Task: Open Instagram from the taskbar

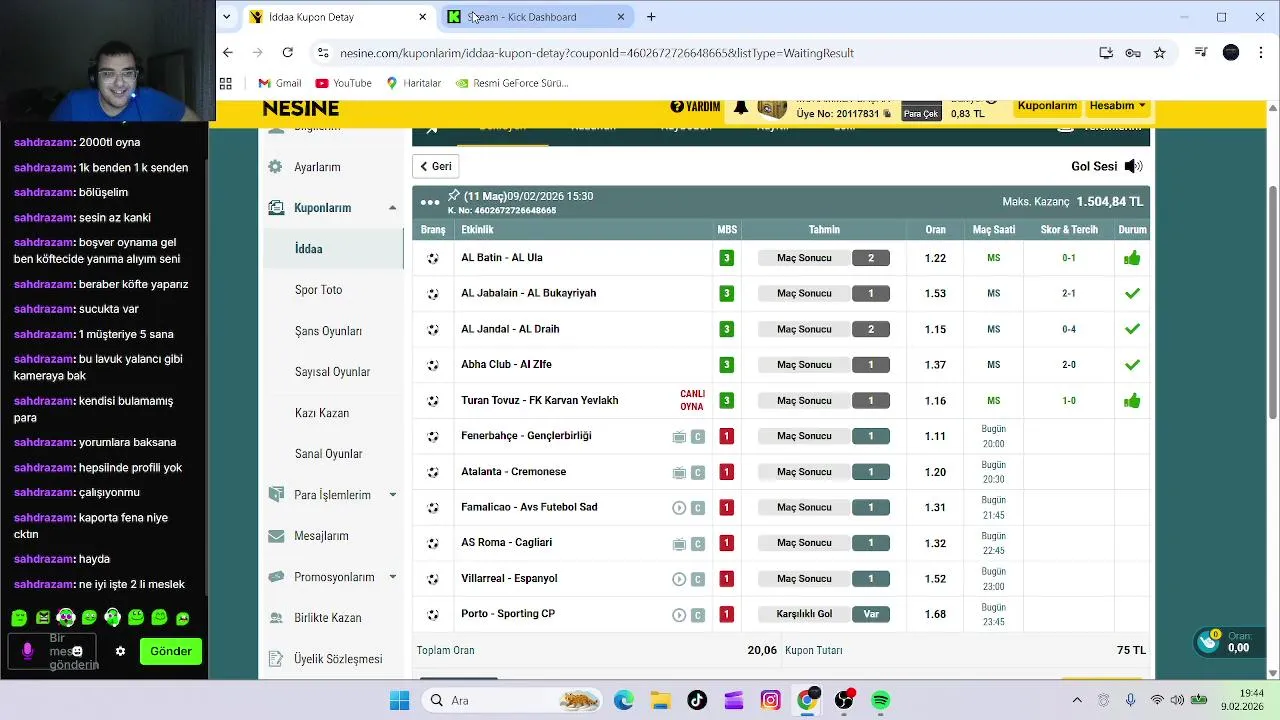Action: click(x=770, y=700)
